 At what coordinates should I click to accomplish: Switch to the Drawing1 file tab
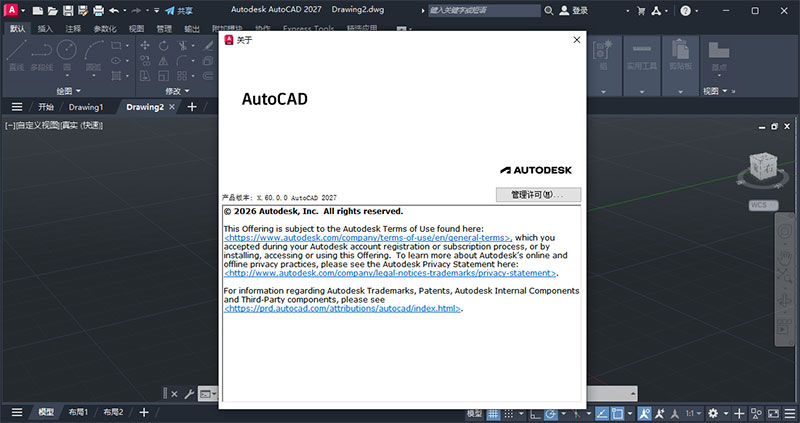pyautogui.click(x=86, y=107)
